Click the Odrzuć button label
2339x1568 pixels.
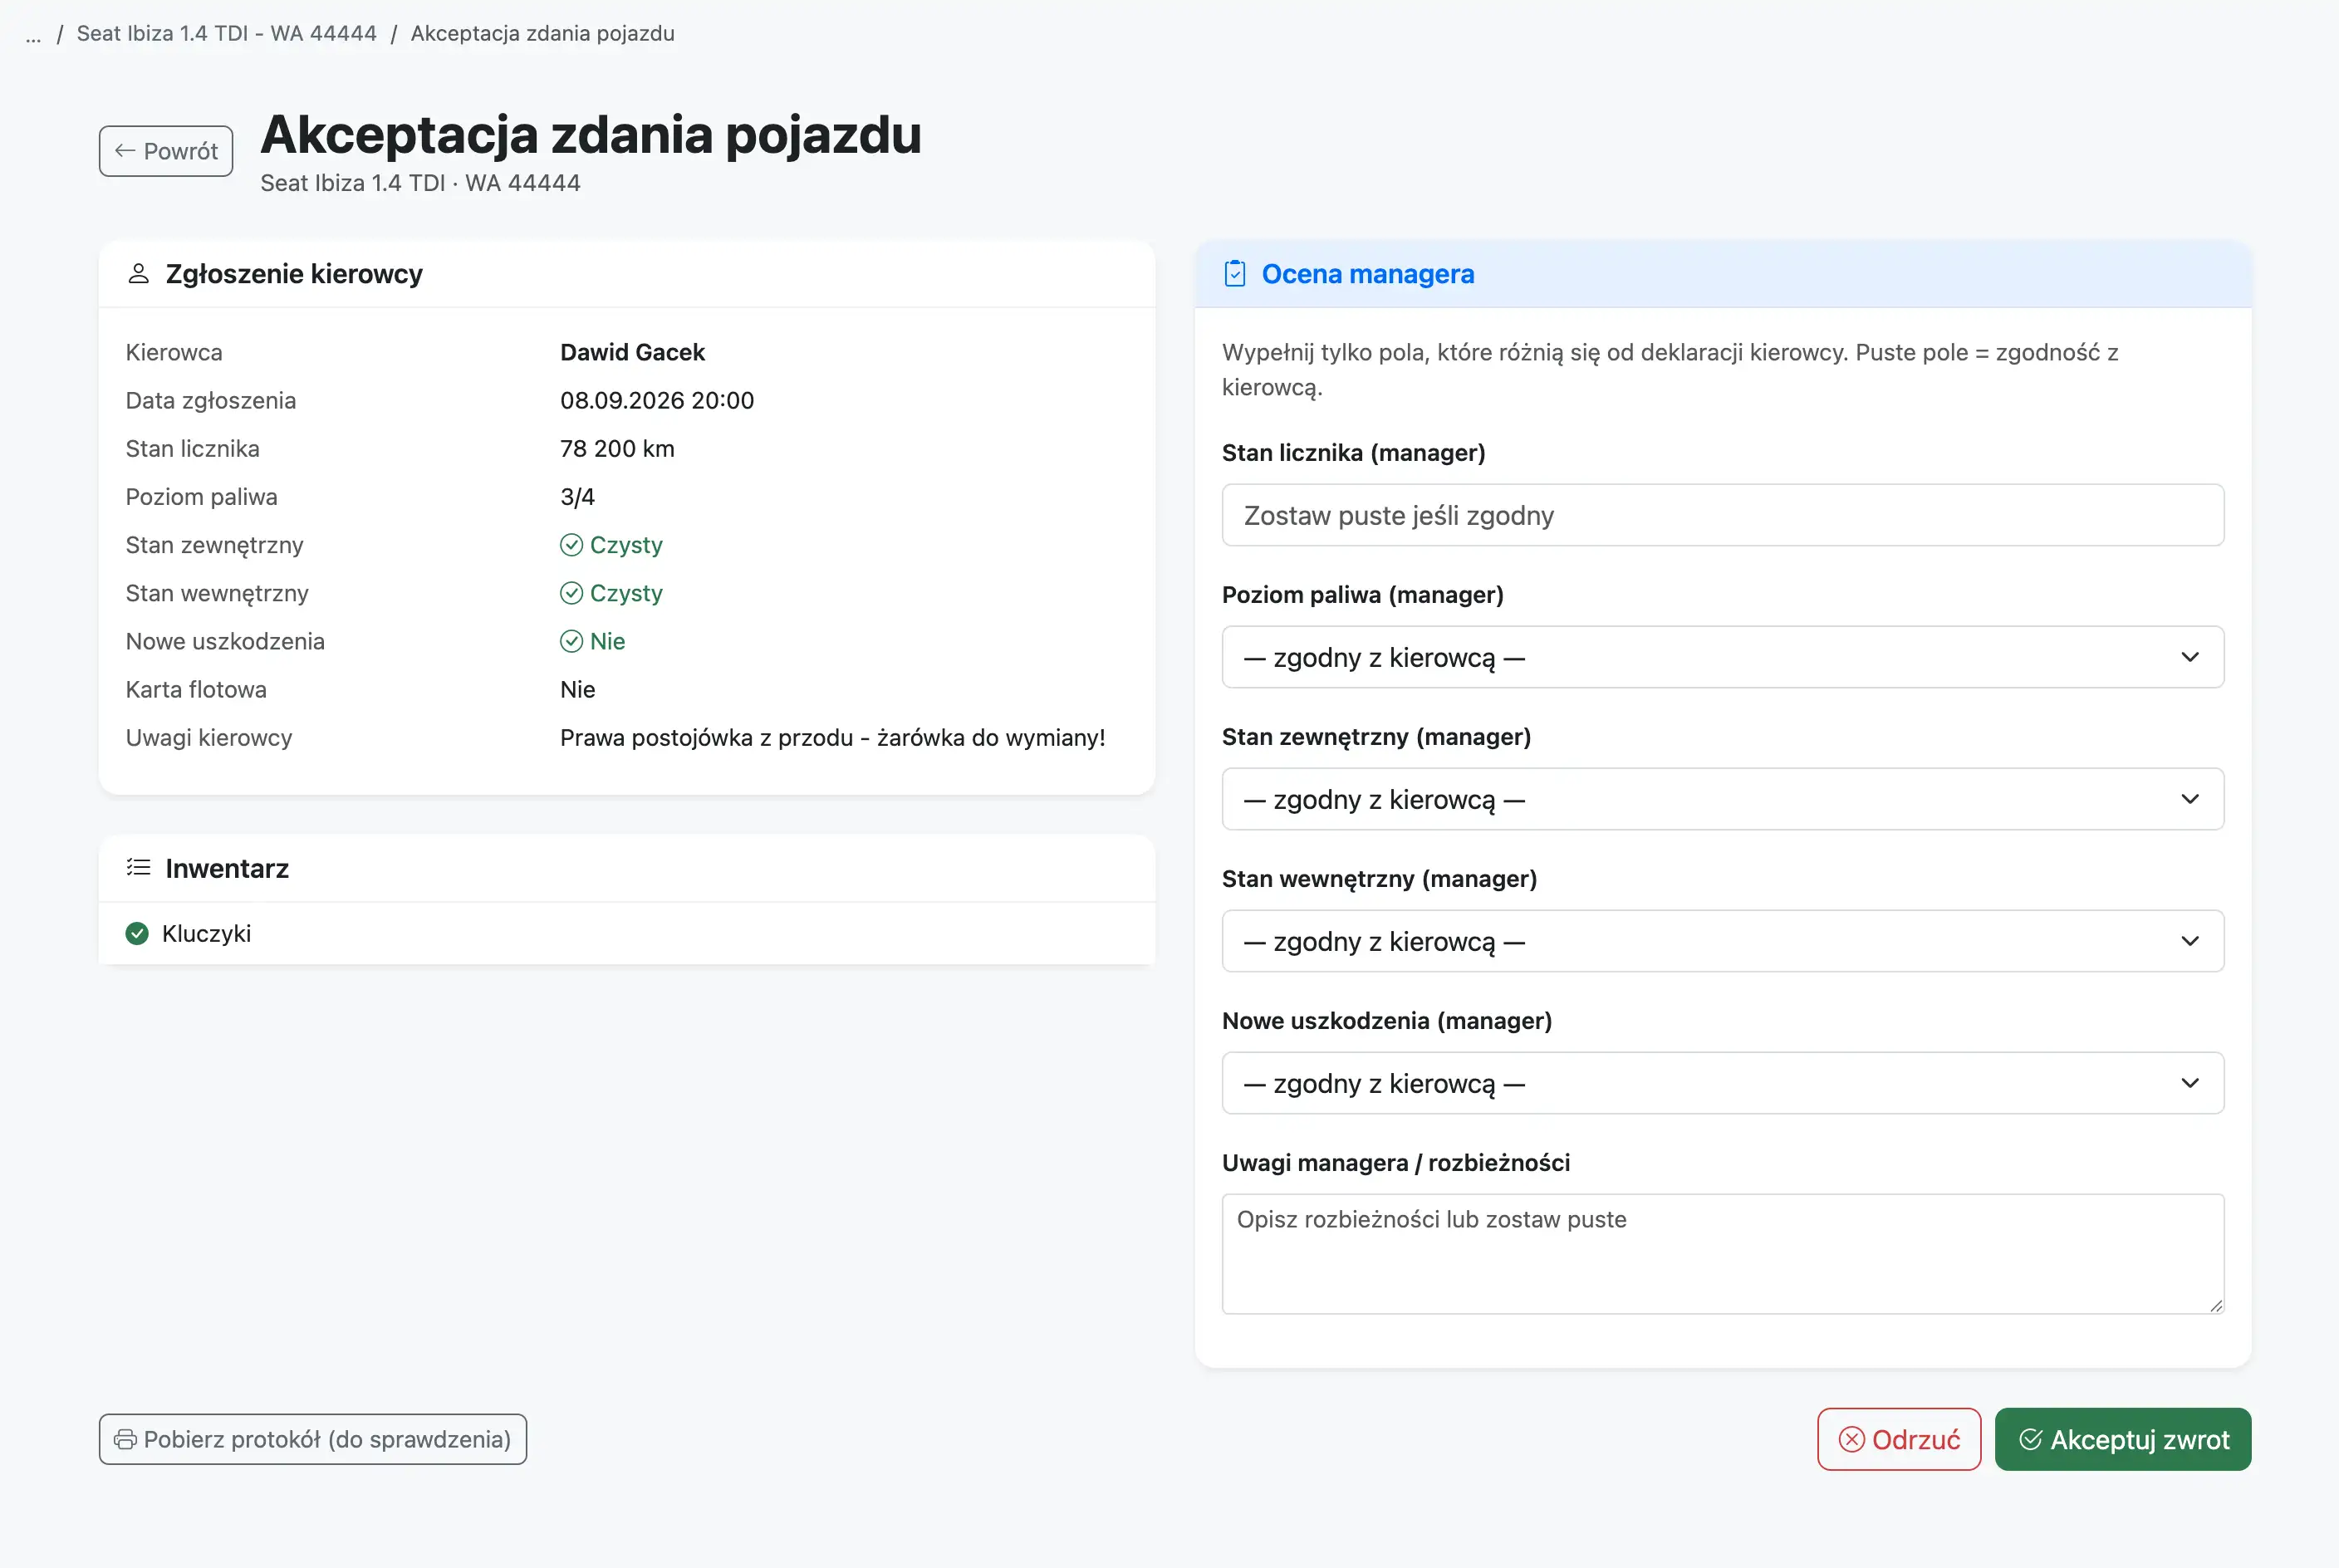point(1915,1440)
